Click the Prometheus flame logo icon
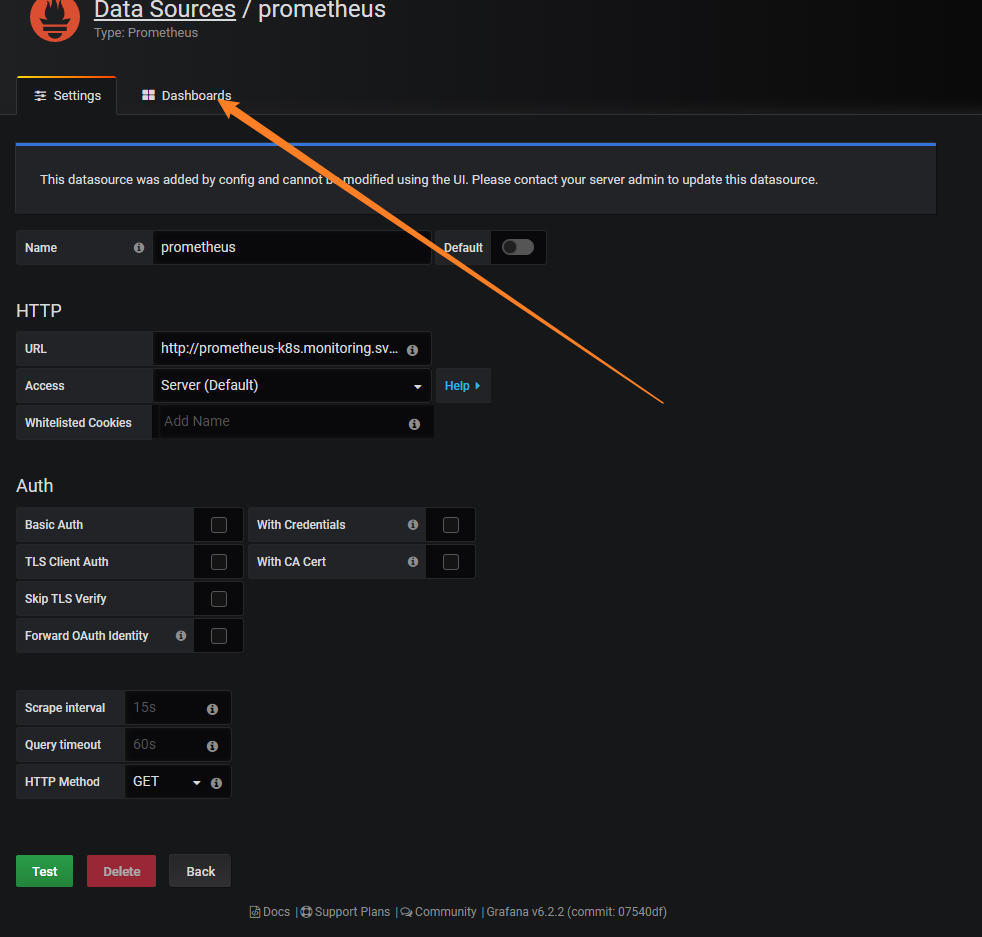The width and height of the screenshot is (982, 937). pyautogui.click(x=55, y=18)
